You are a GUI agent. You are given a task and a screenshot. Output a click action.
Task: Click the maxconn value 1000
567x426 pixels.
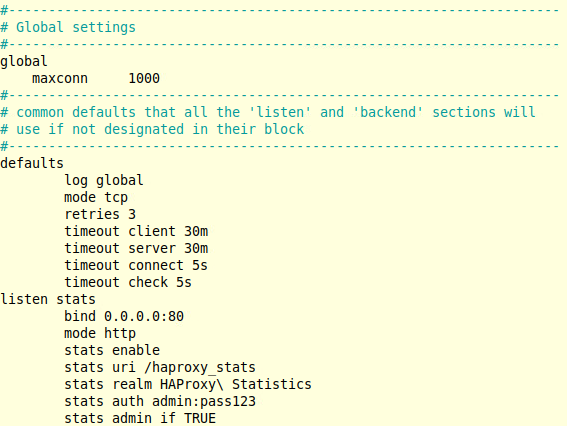click(144, 78)
